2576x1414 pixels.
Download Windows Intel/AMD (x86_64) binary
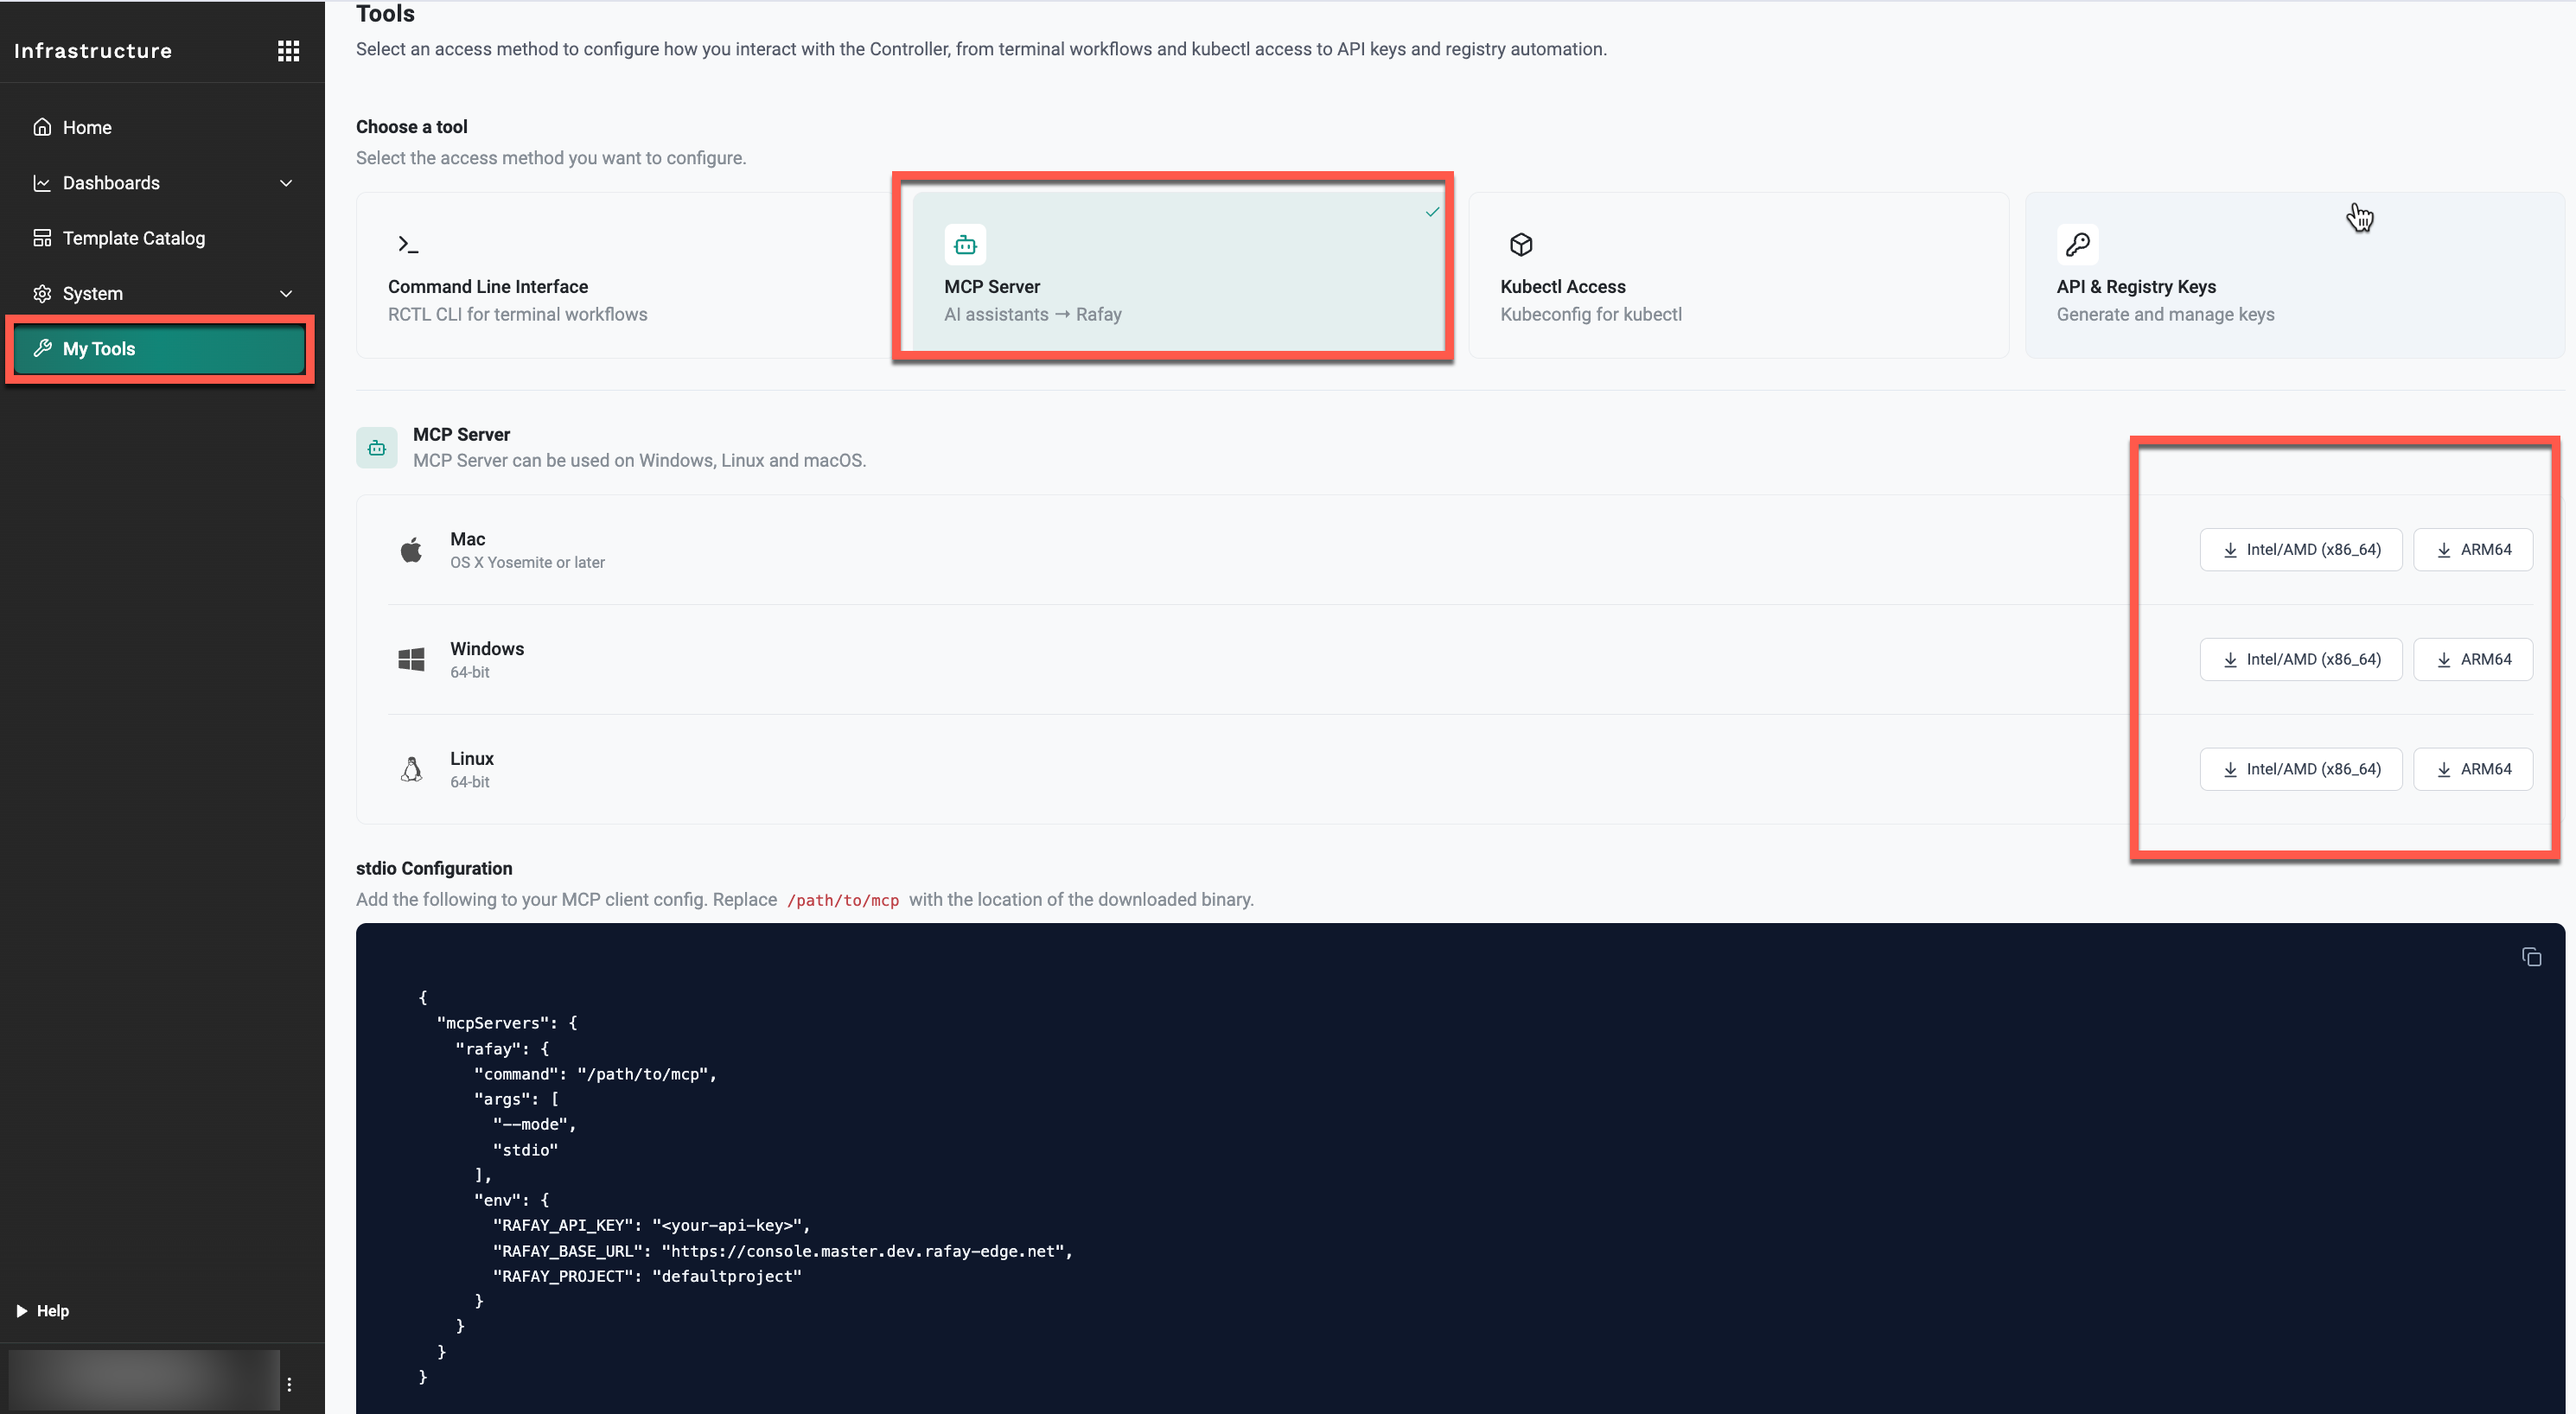2300,659
